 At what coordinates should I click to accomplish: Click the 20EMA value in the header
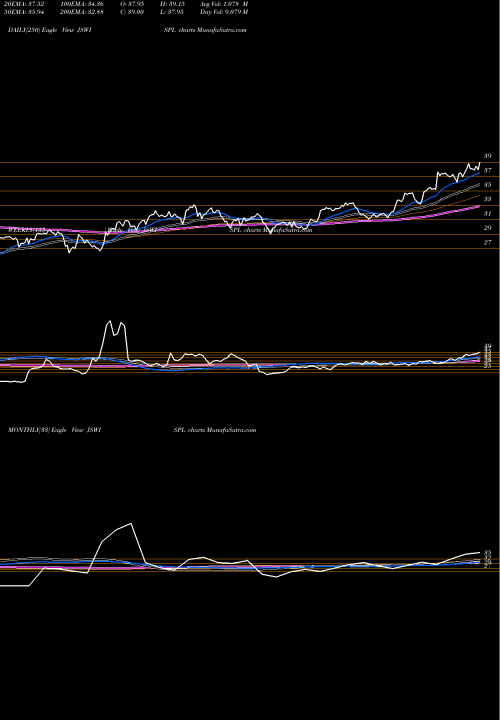point(24,4)
